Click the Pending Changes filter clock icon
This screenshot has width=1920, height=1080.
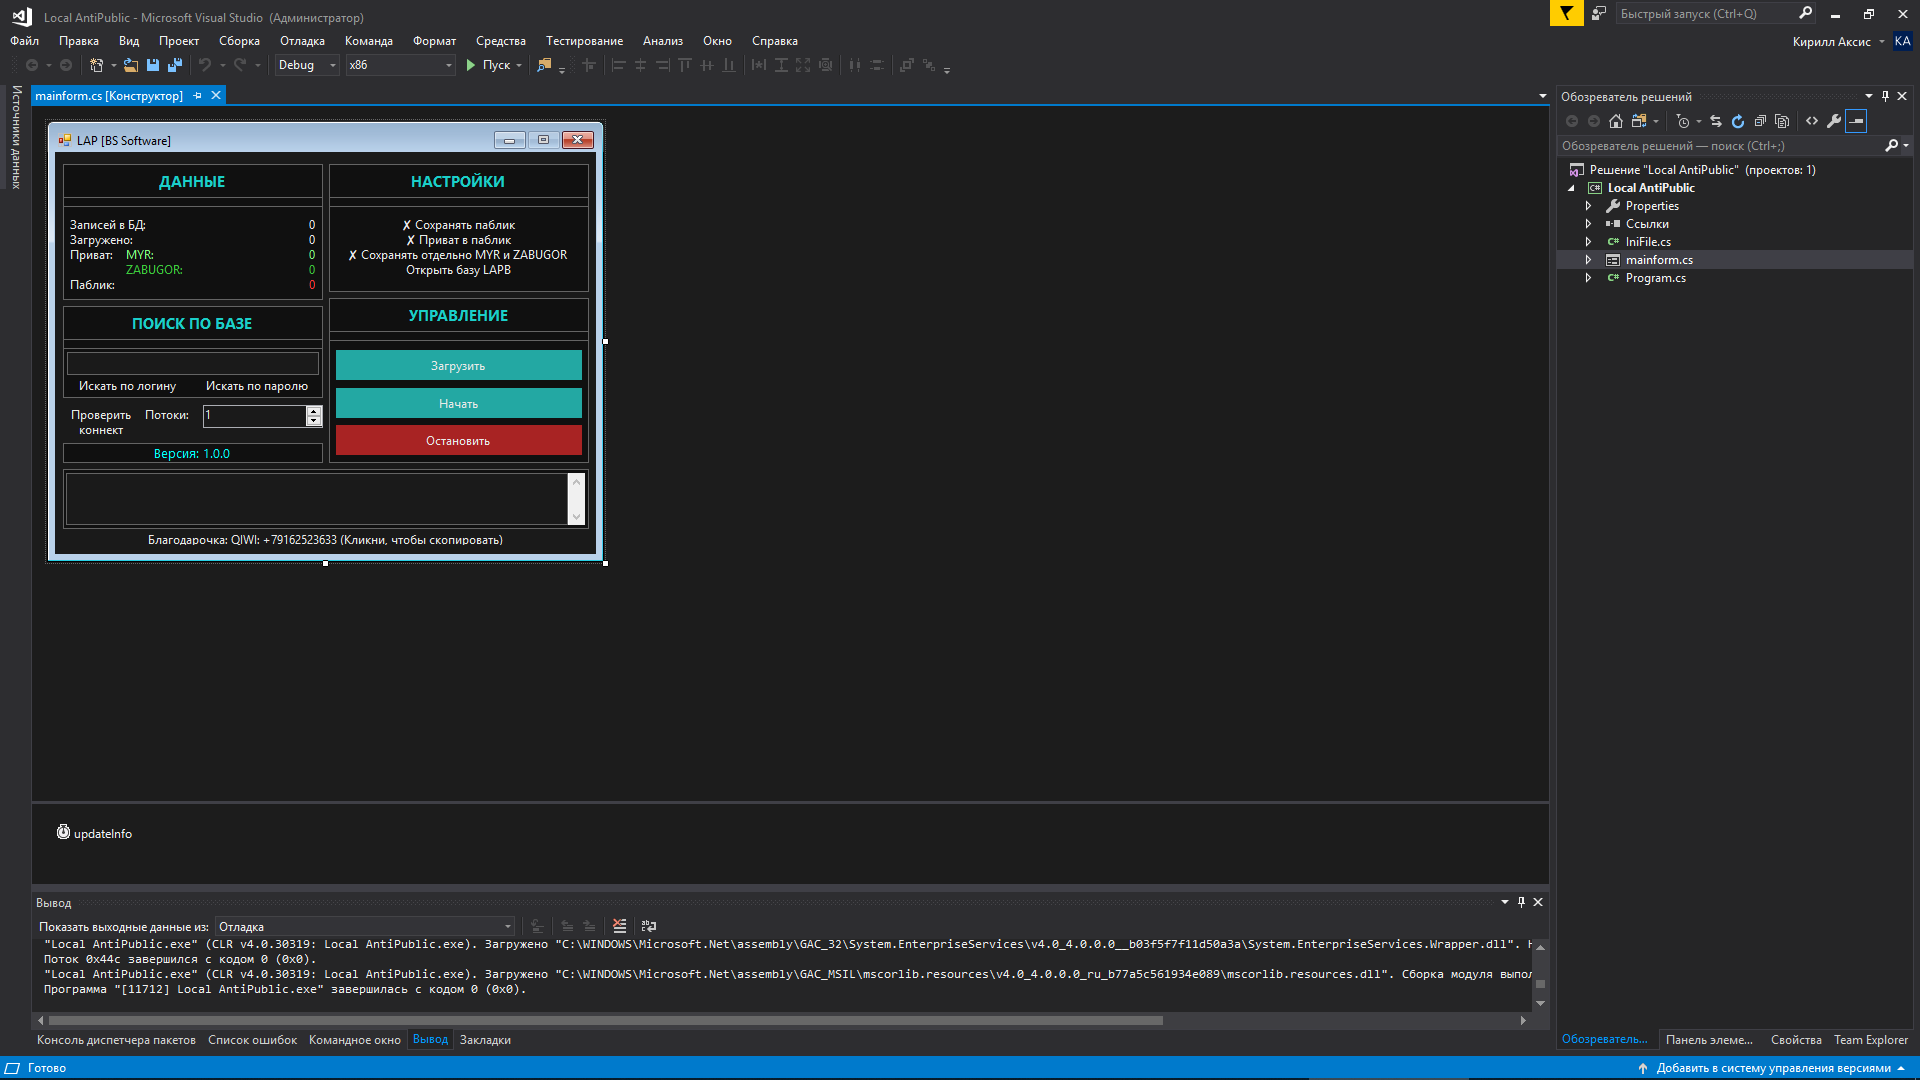[1683, 121]
